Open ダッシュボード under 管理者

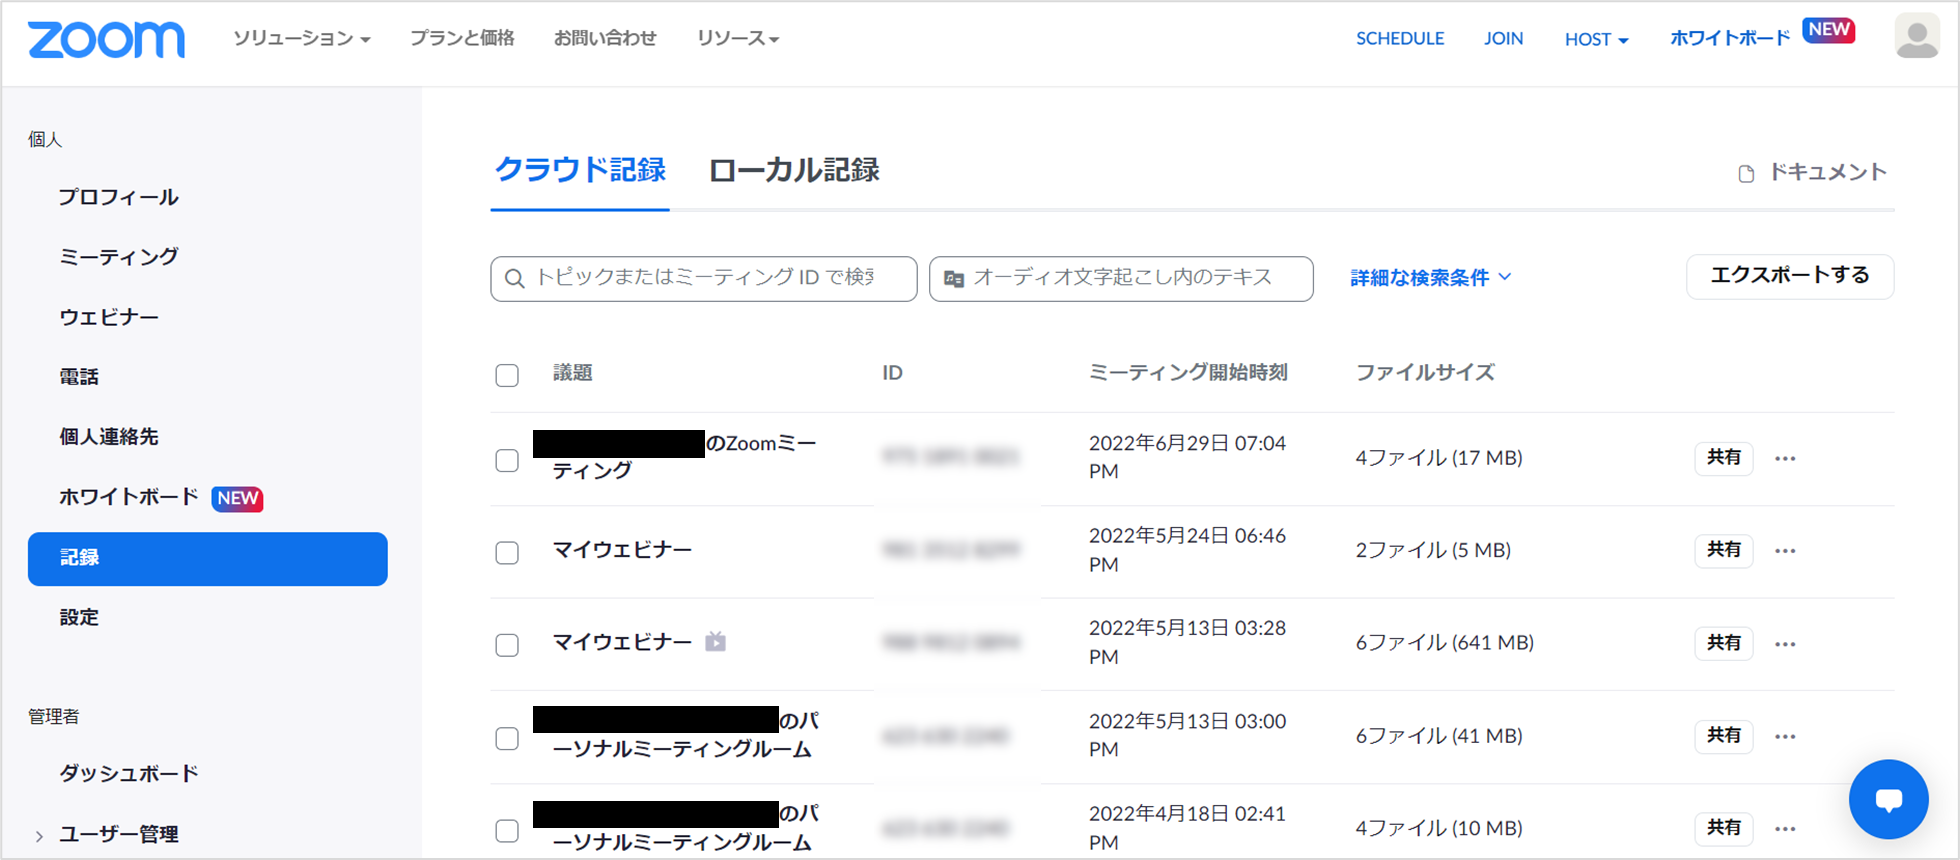128,773
